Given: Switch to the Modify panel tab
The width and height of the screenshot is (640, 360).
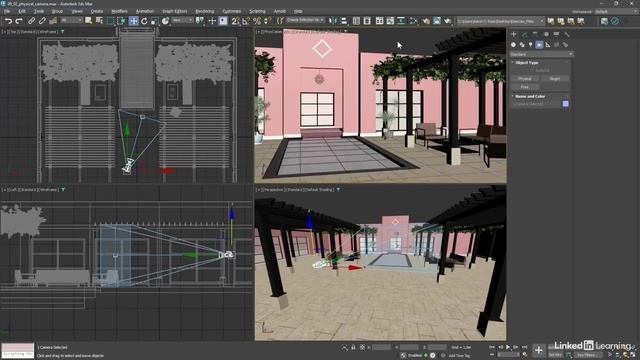Looking at the screenshot, I should (524, 34).
